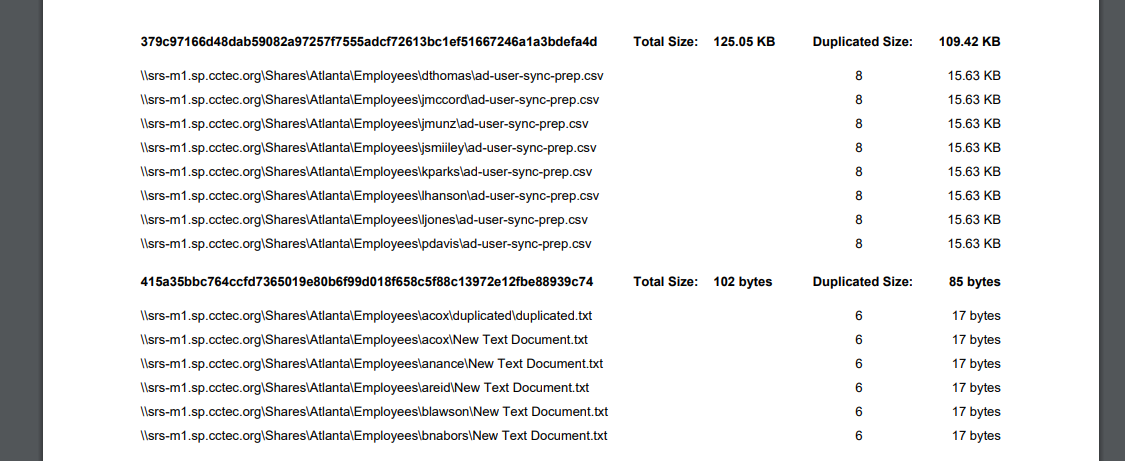Click the ljones ad-user-sync-prep.csv path
Image resolution: width=1125 pixels, height=461 pixels.
point(364,220)
